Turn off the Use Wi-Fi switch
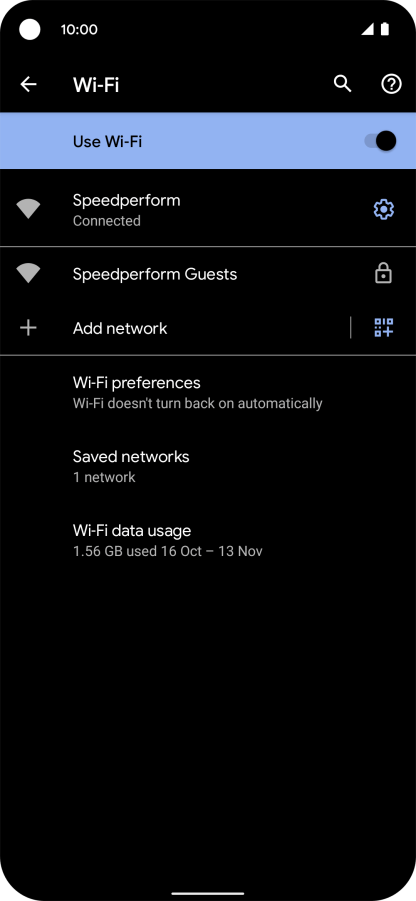 380,141
